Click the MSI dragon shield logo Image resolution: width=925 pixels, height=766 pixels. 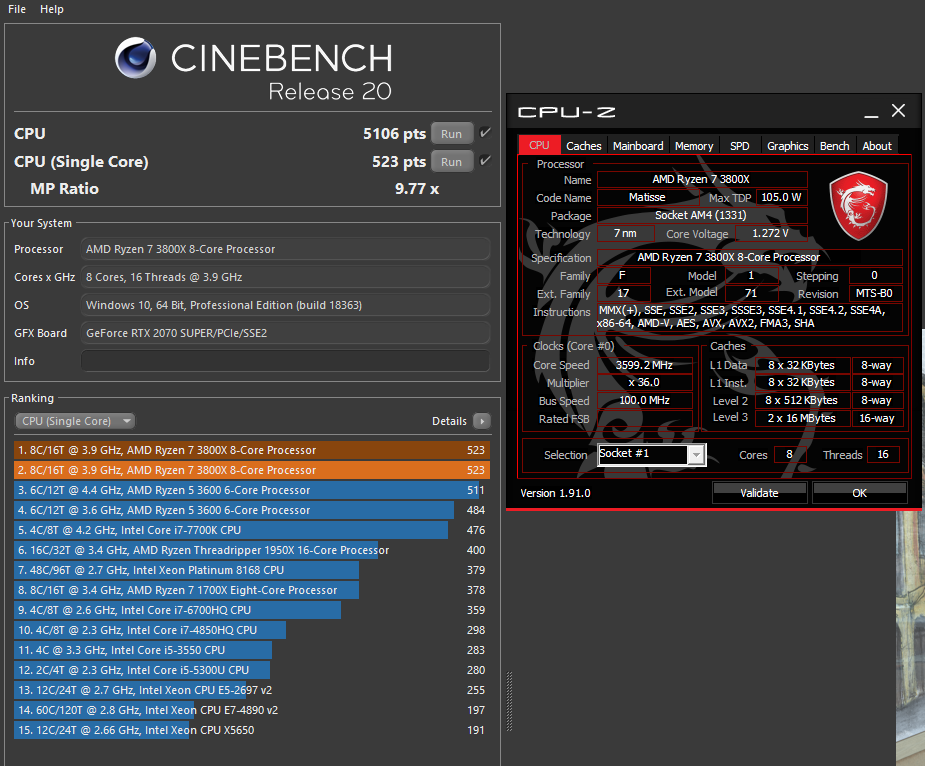858,205
